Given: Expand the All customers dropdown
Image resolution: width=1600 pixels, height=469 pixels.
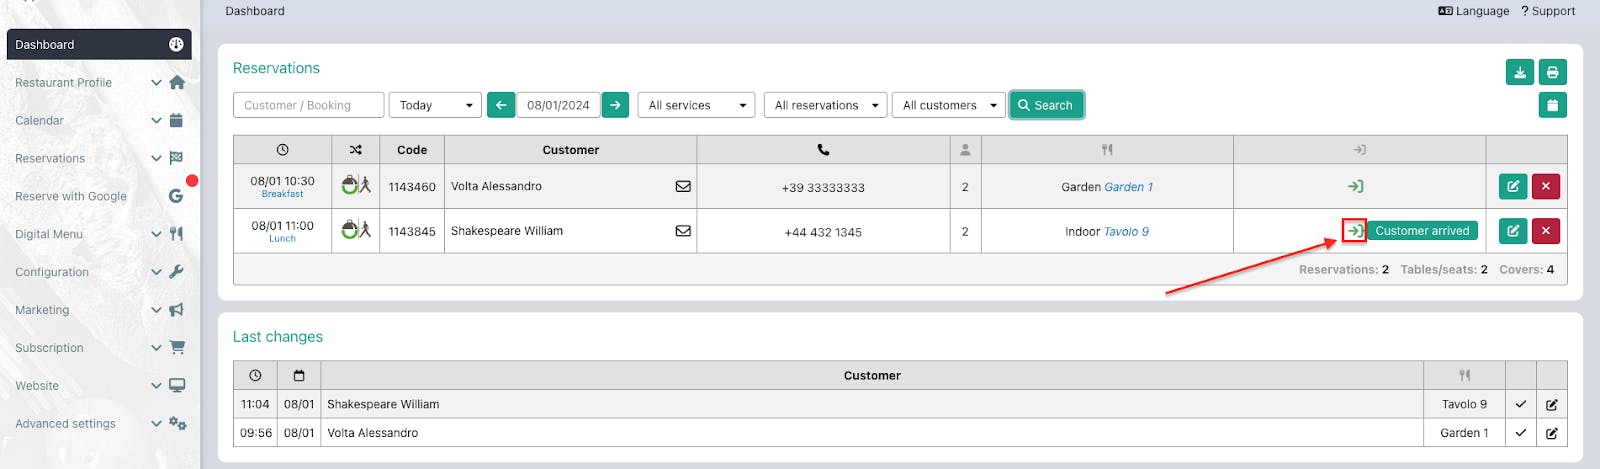Looking at the screenshot, I should click(x=949, y=105).
